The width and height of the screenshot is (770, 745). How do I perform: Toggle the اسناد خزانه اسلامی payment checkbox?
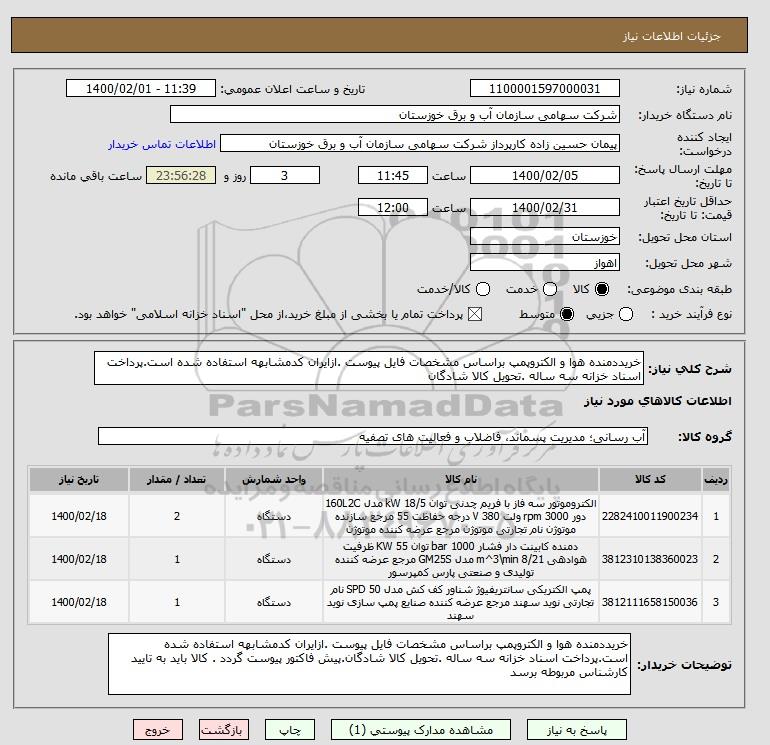tap(475, 314)
